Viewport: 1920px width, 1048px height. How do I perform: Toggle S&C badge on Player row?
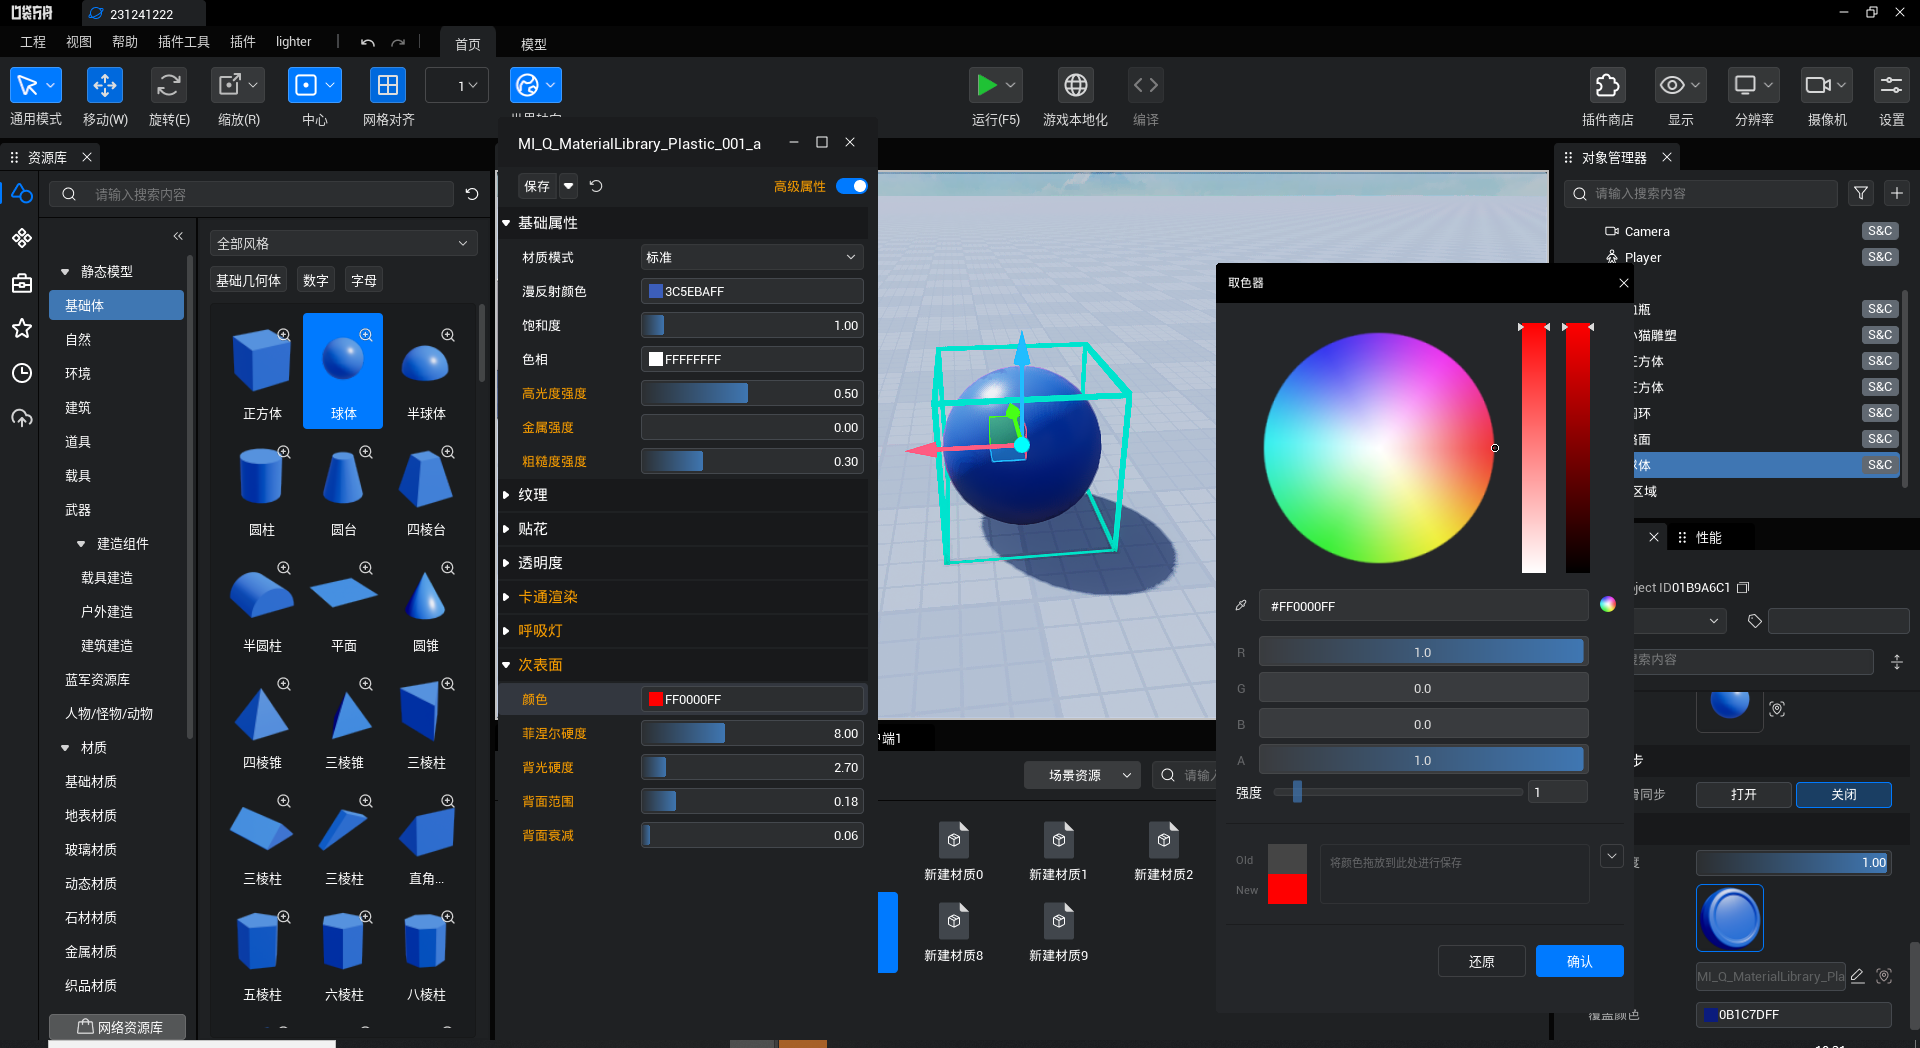tap(1880, 257)
